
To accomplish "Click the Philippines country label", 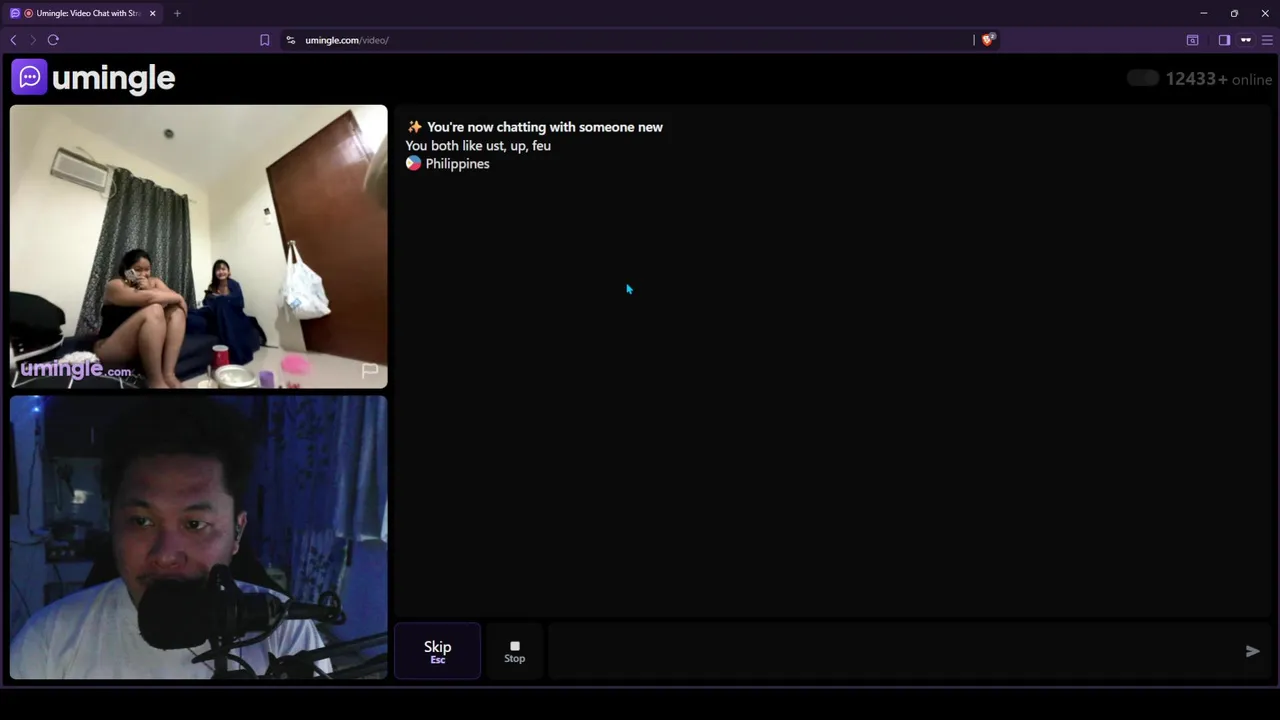I will (448, 163).
